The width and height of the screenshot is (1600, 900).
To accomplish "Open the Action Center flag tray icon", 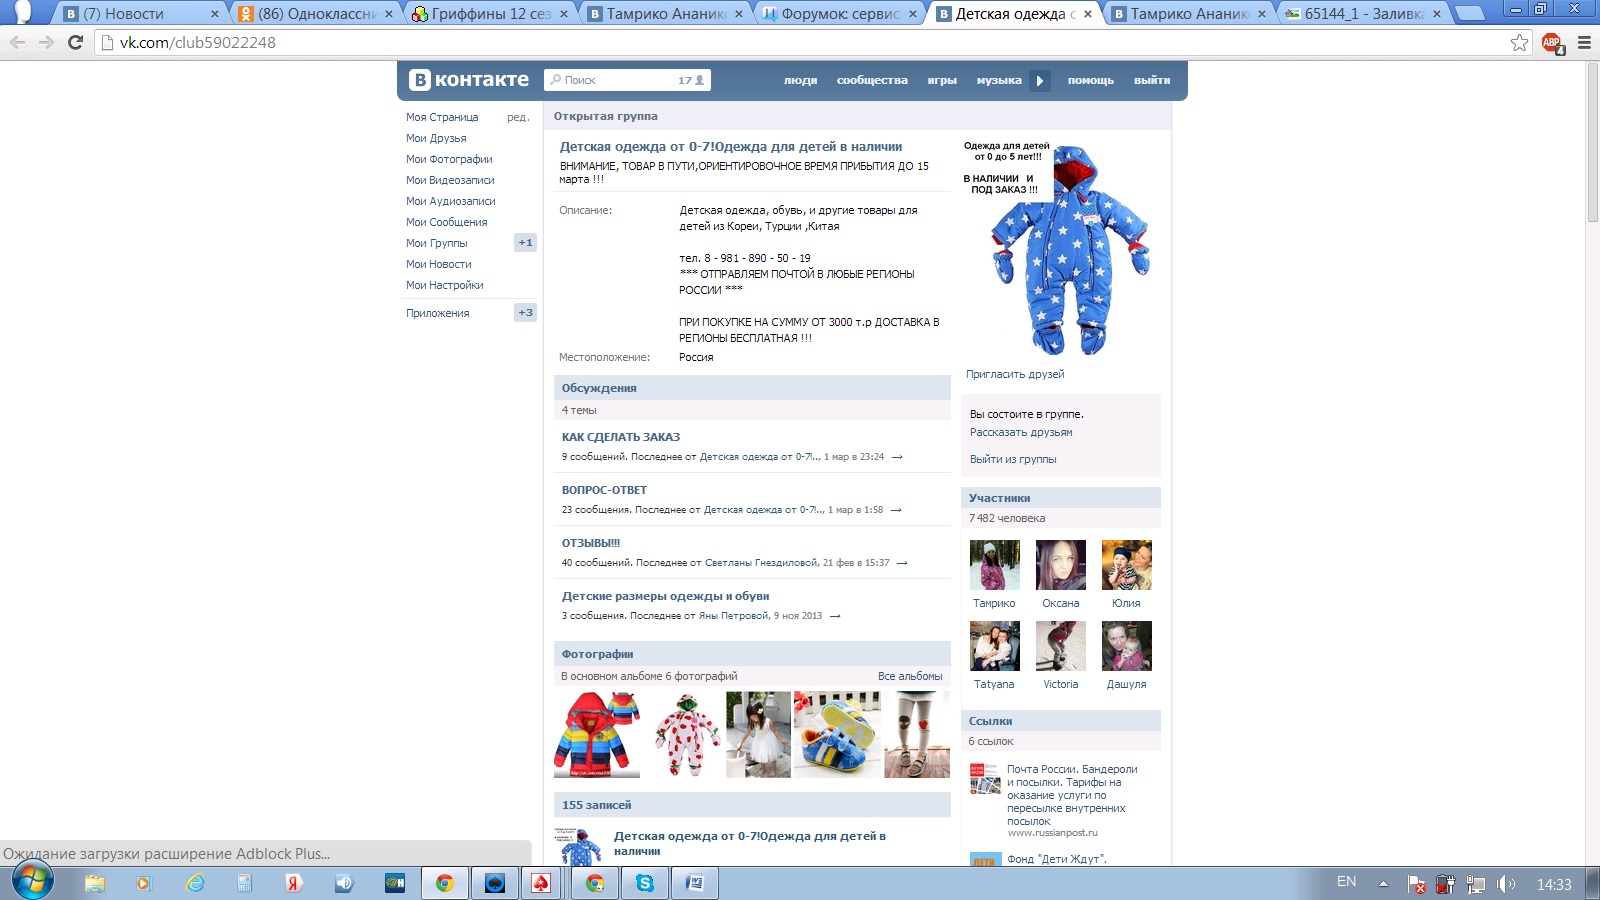I will [x=1416, y=884].
